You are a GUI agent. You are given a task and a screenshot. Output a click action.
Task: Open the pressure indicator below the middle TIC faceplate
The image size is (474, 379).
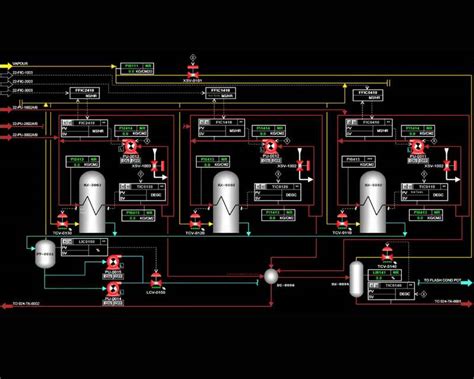point(278,215)
